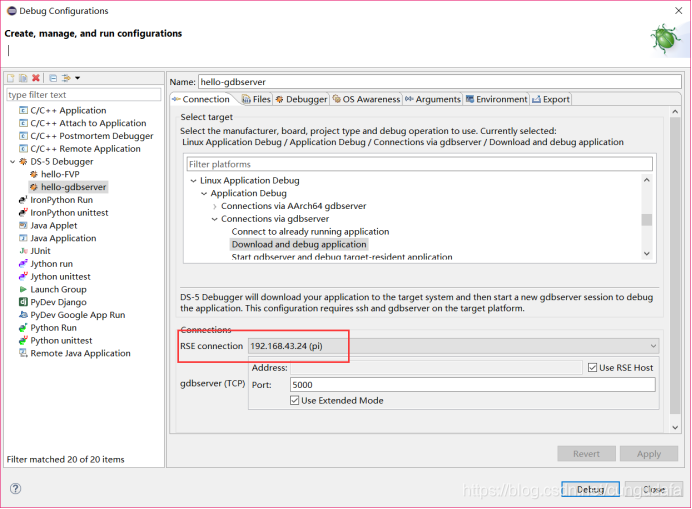
Task: Open the filter launch configurations menu arrow
Action: [x=78, y=78]
